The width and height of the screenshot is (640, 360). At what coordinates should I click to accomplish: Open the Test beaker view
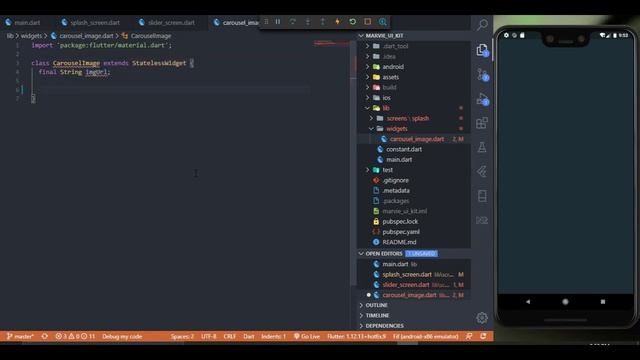(x=482, y=147)
